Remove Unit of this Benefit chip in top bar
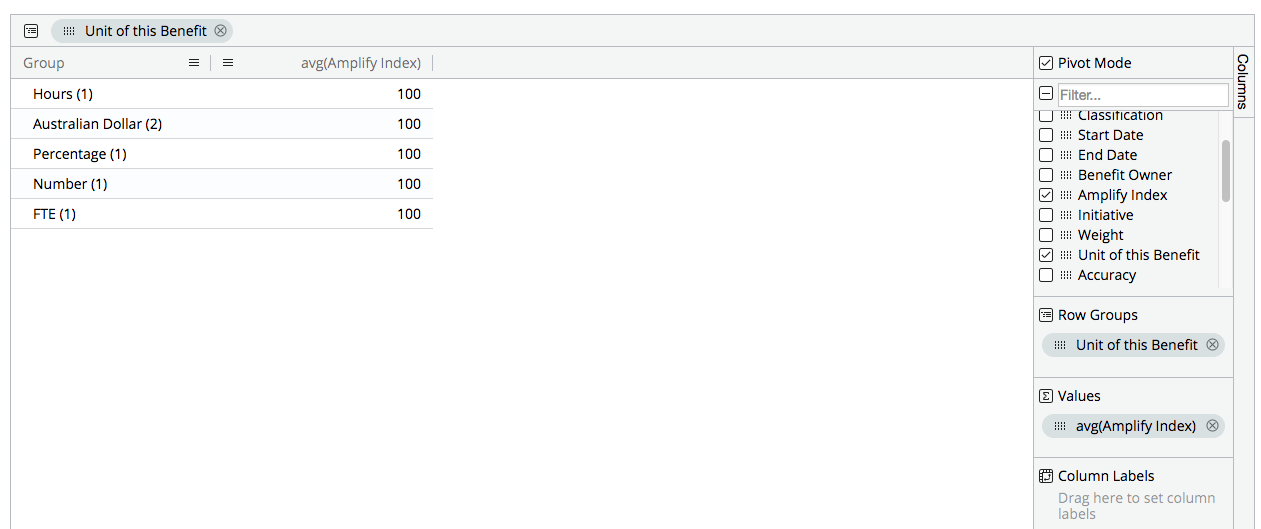The image size is (1261, 529). click(221, 31)
